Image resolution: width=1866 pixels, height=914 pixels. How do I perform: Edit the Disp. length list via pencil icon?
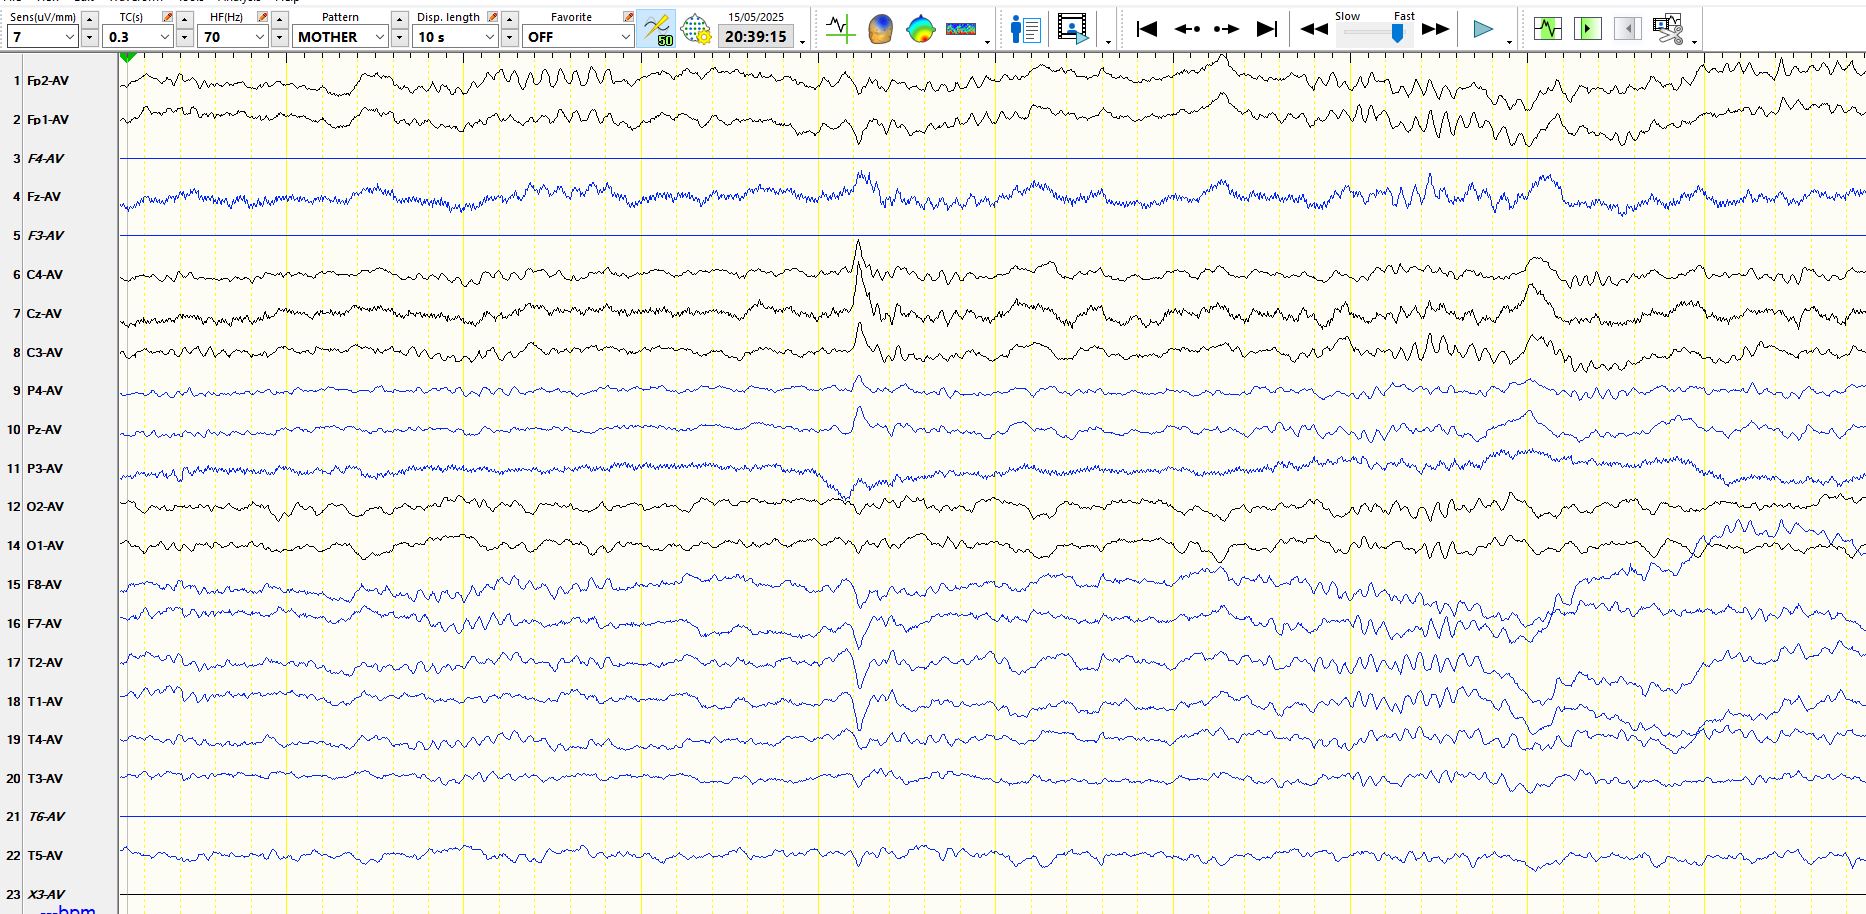point(492,17)
